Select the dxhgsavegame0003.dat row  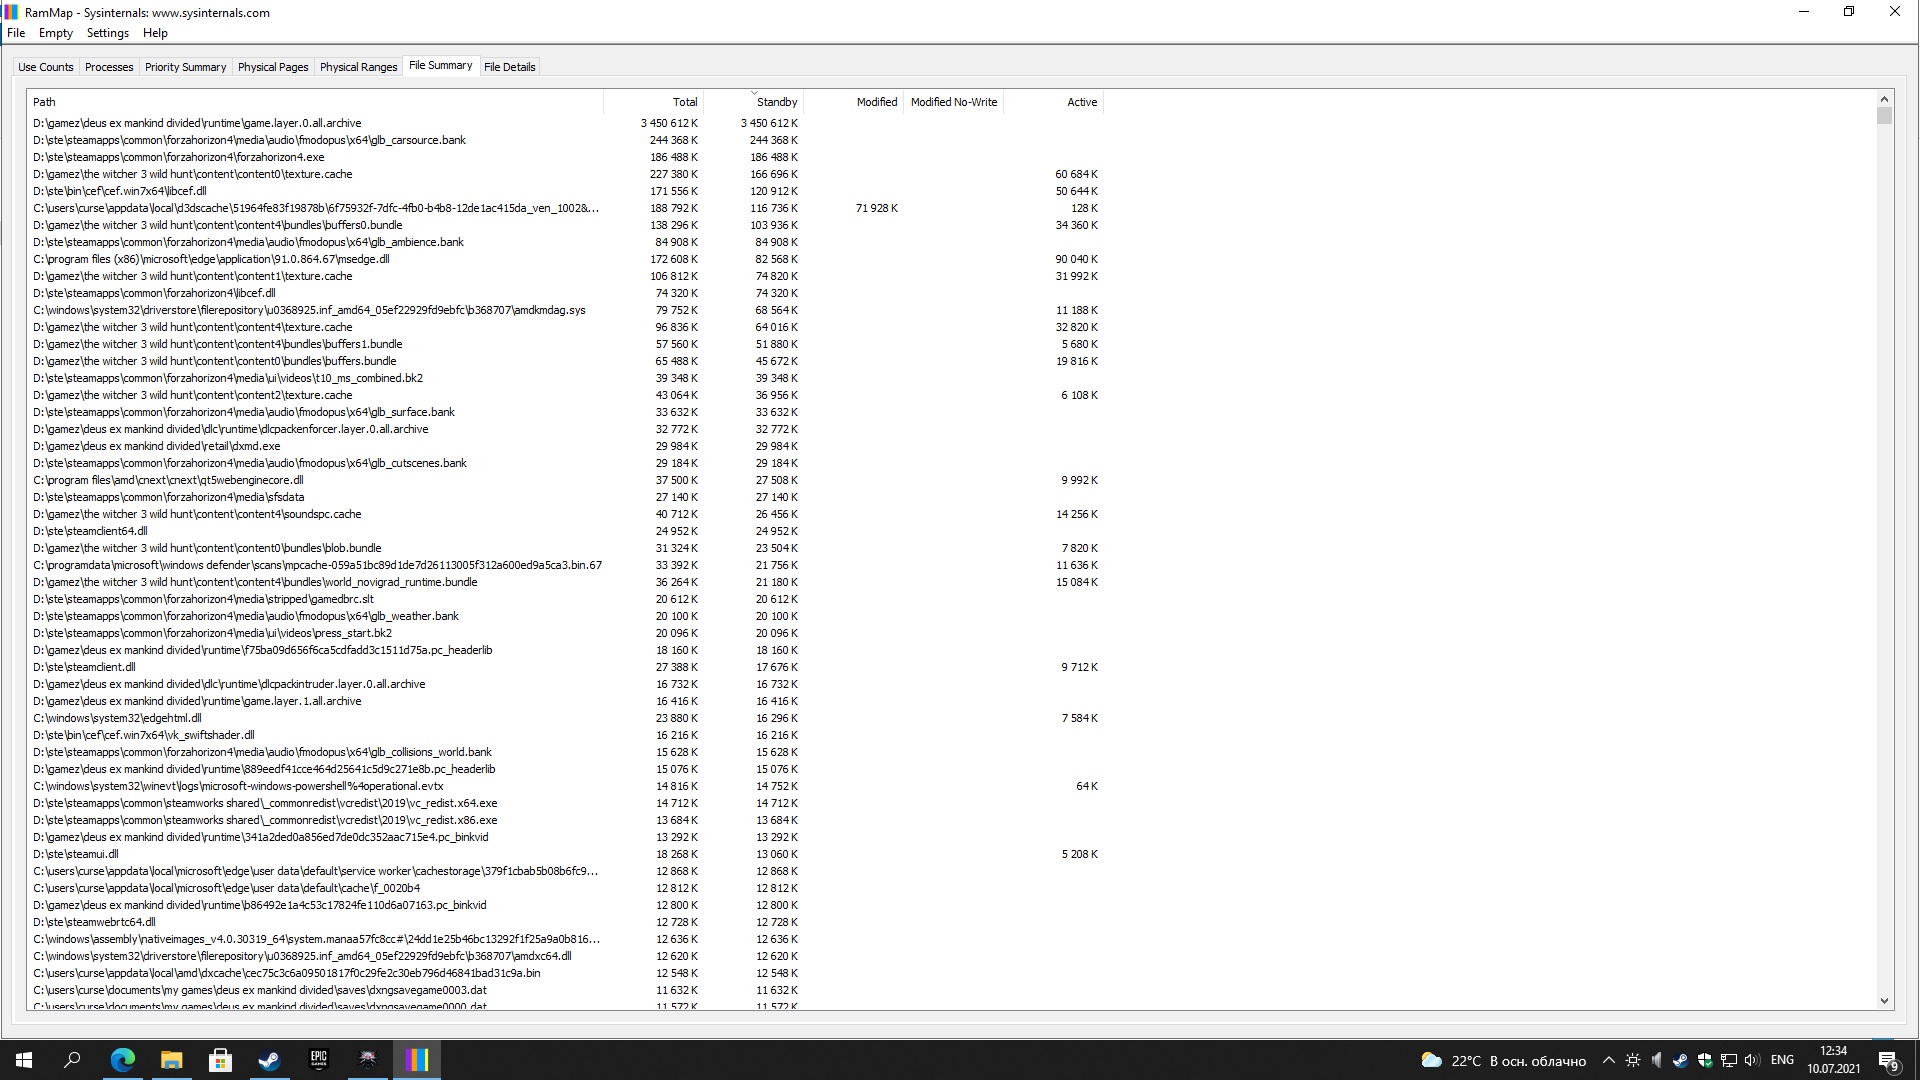565,990
